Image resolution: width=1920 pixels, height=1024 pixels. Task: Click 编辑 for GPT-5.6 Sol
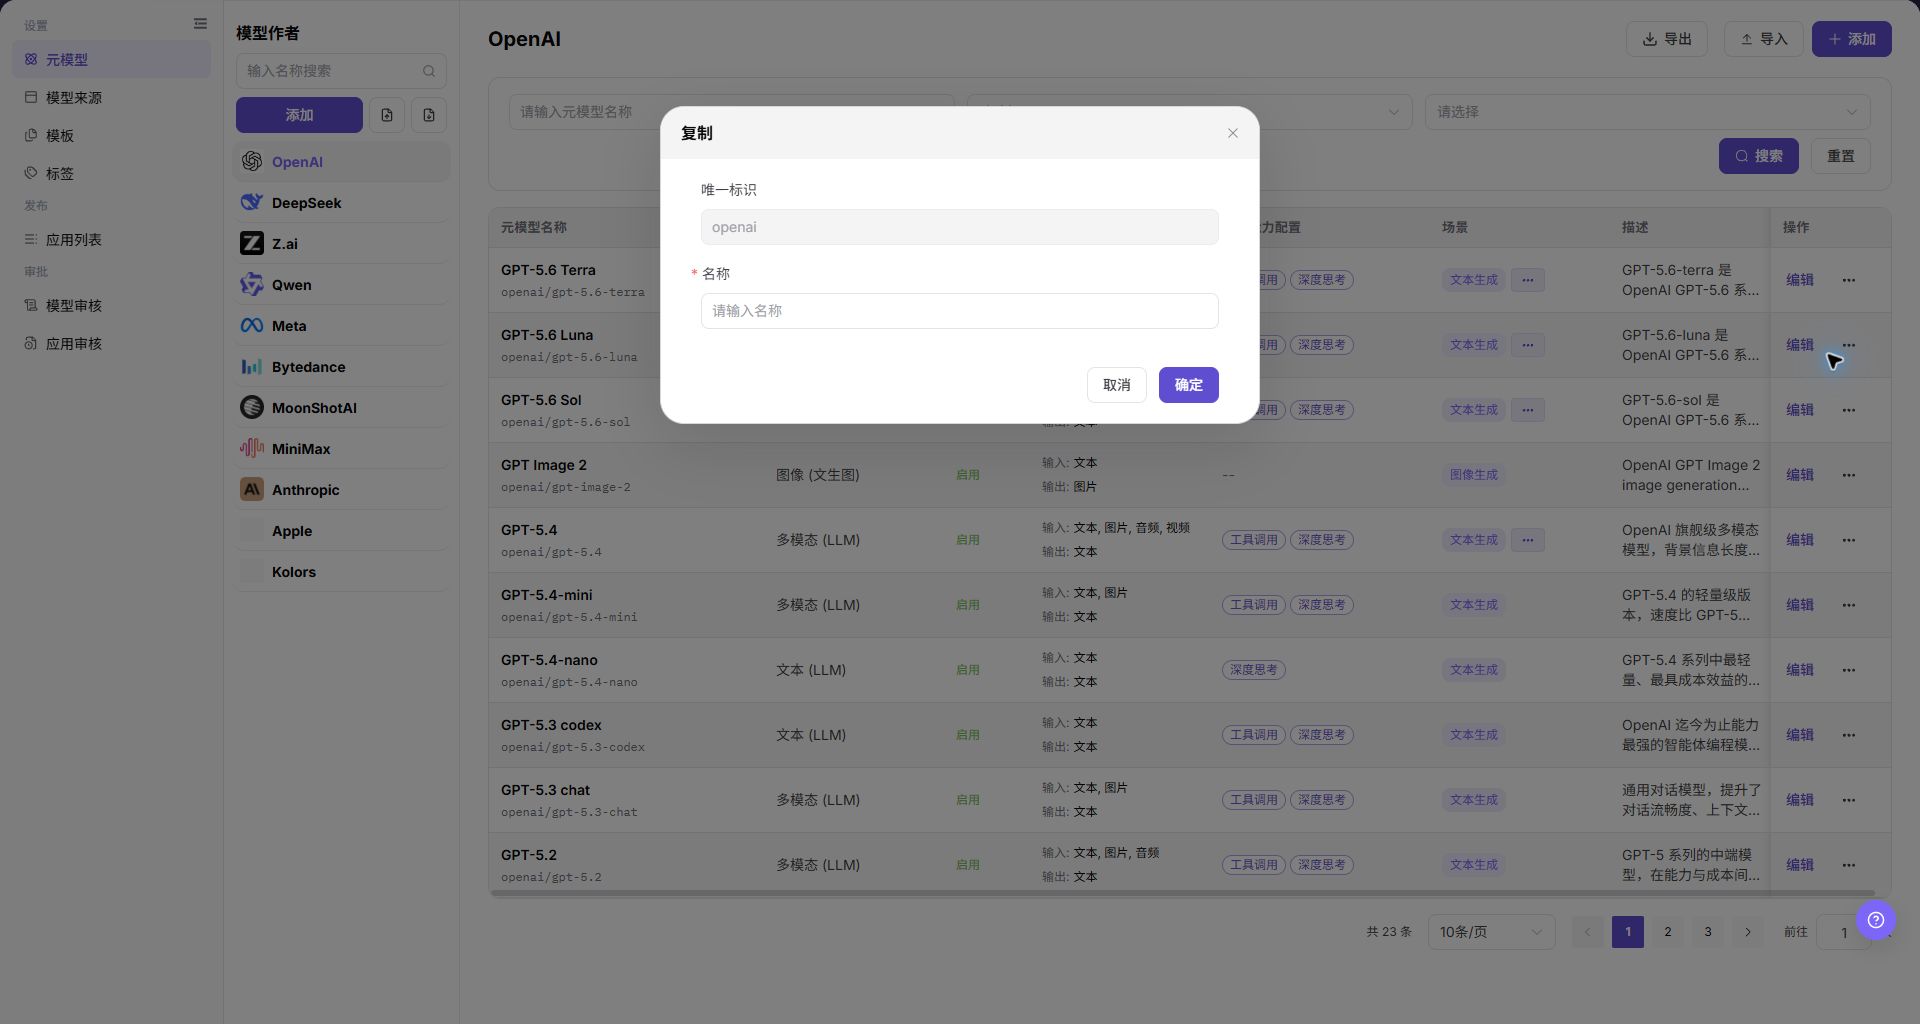point(1799,410)
